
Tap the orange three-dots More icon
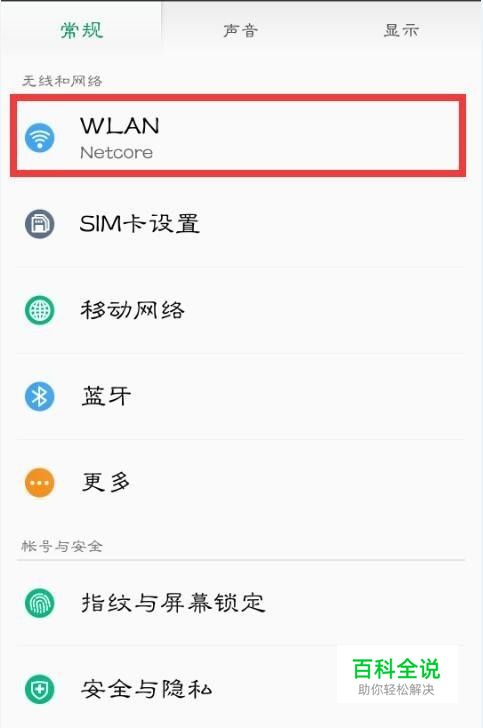39,482
